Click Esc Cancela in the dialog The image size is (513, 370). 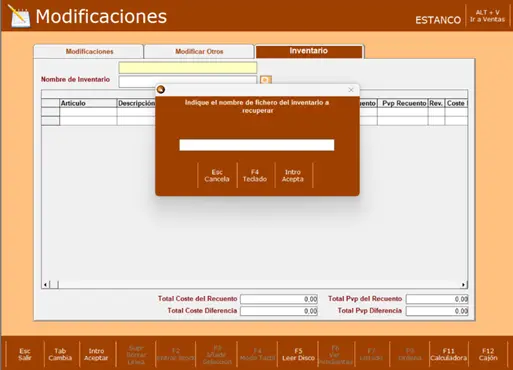pos(217,176)
